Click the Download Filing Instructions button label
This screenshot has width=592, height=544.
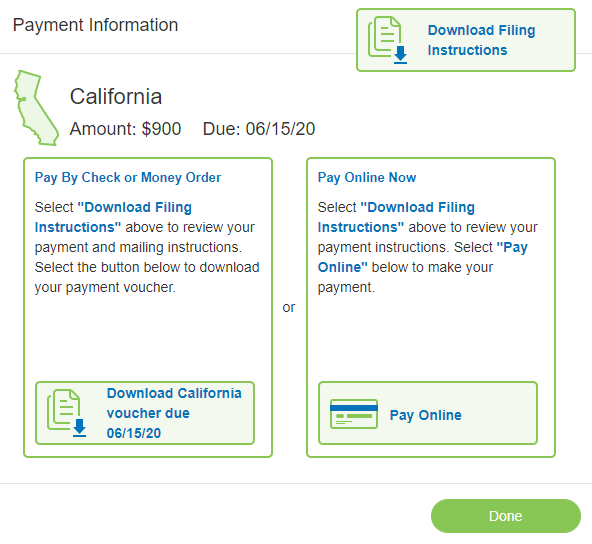[x=481, y=40]
